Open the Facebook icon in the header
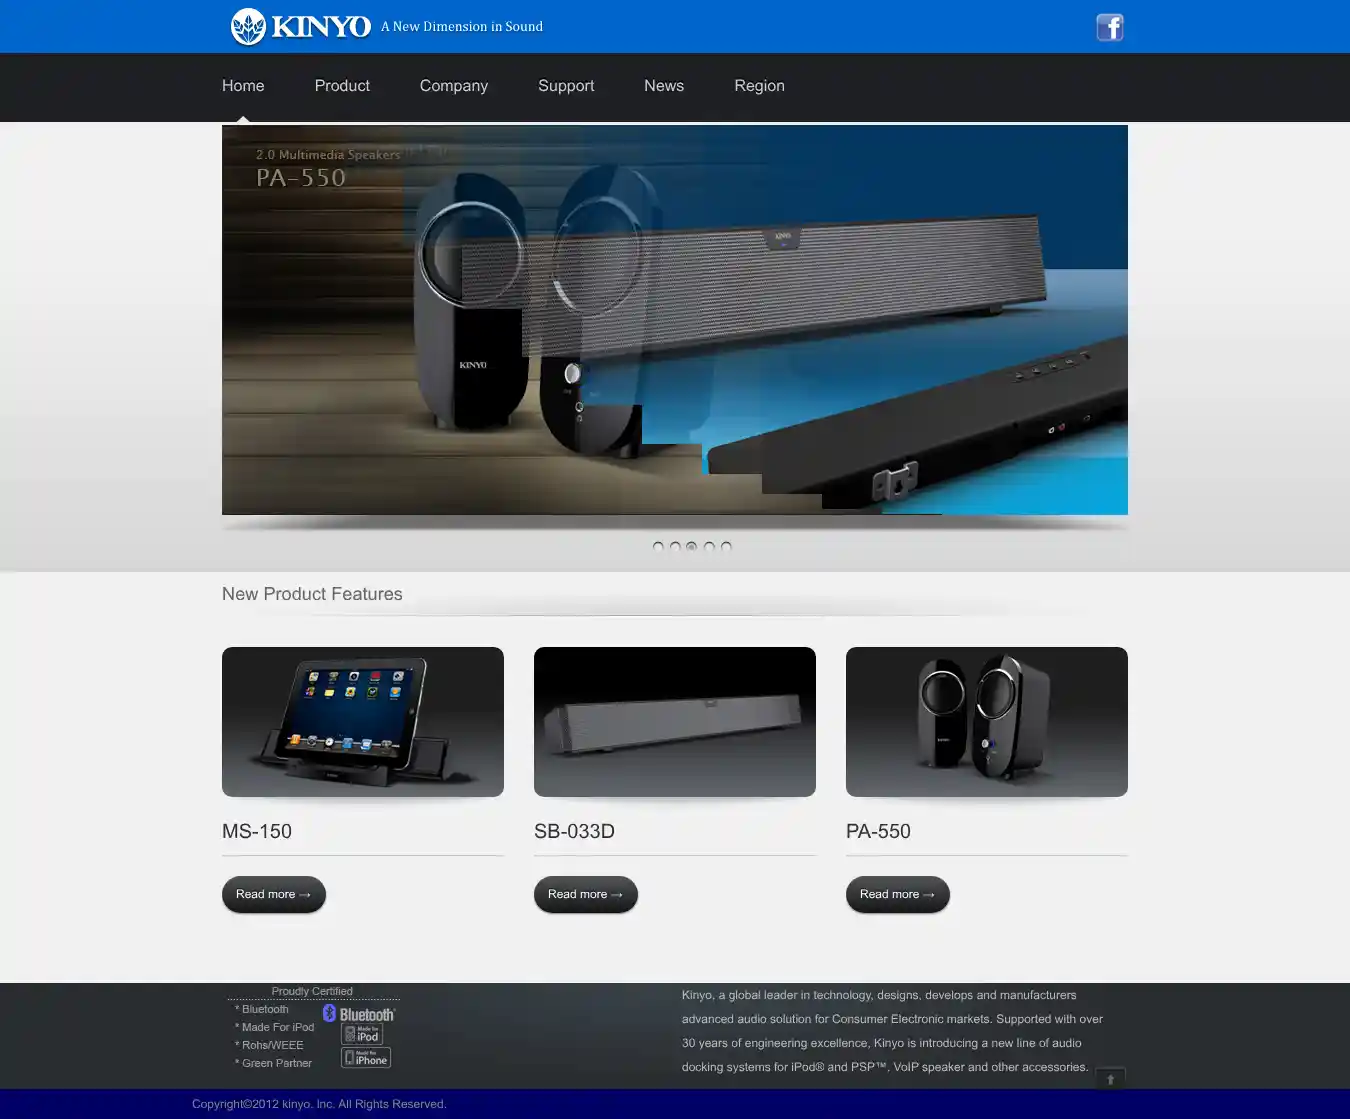The height and width of the screenshot is (1119, 1350). 1110,27
